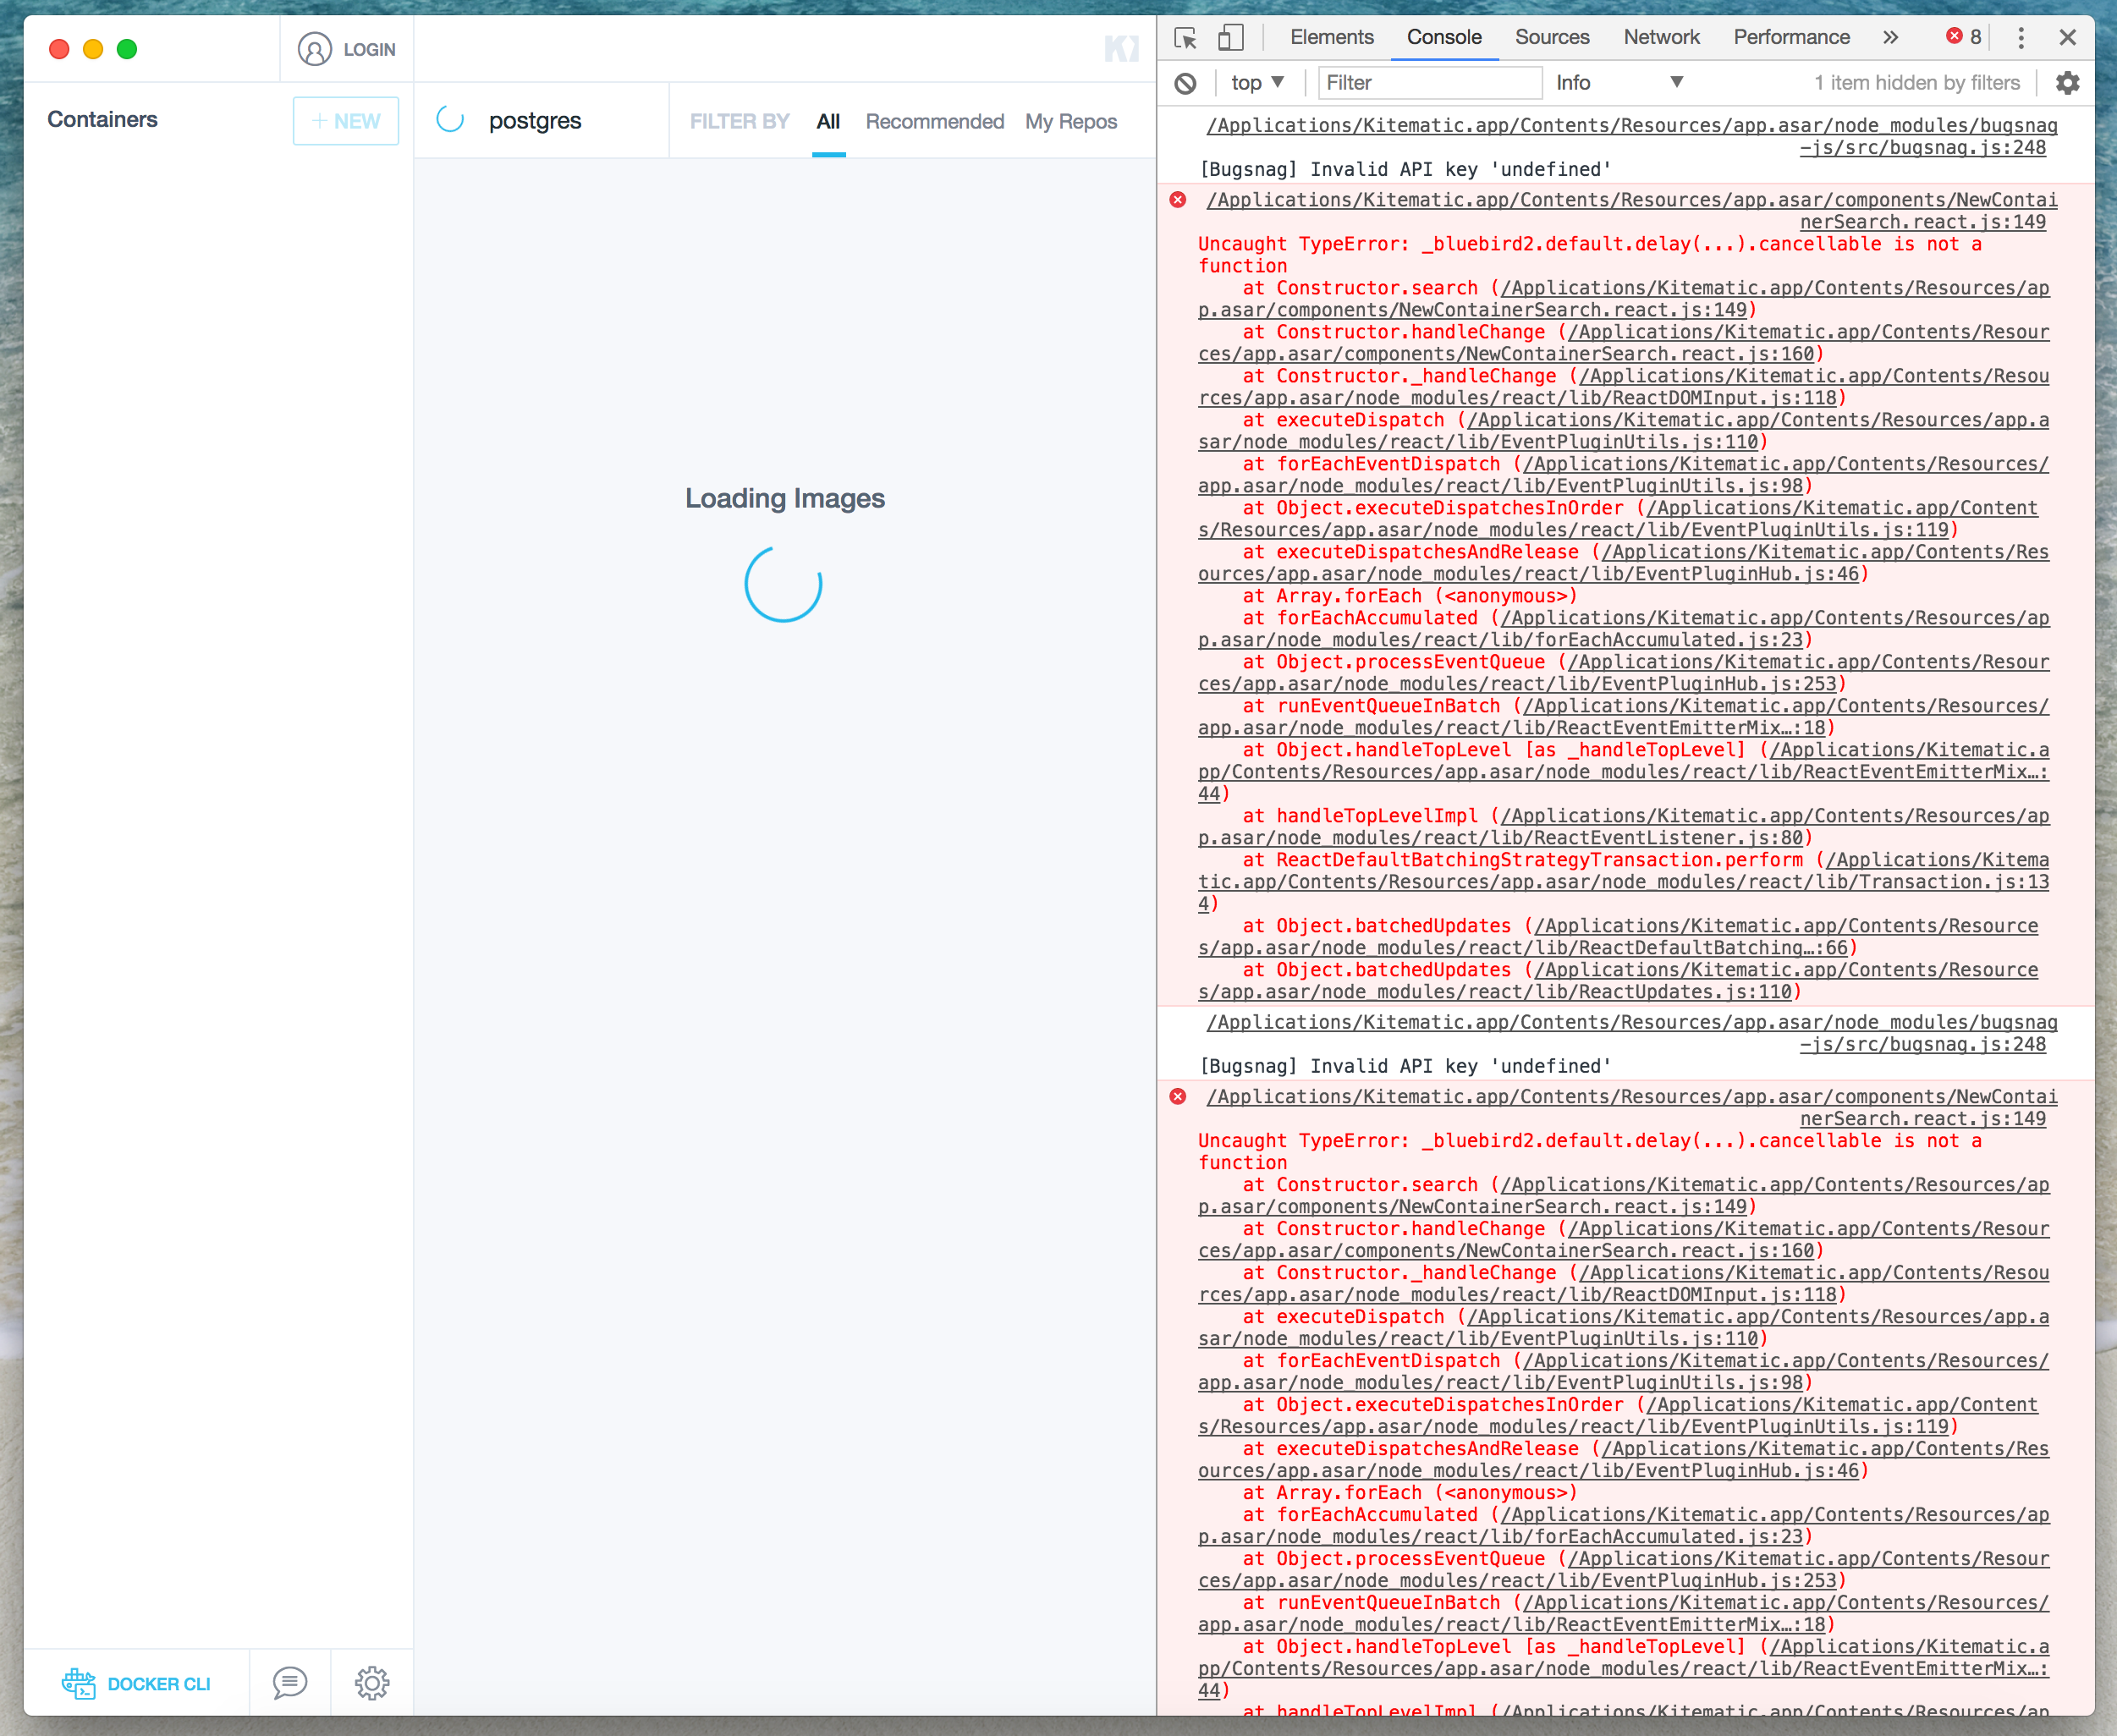
Task: Open console settings gear icon
Action: pyautogui.click(x=2067, y=83)
